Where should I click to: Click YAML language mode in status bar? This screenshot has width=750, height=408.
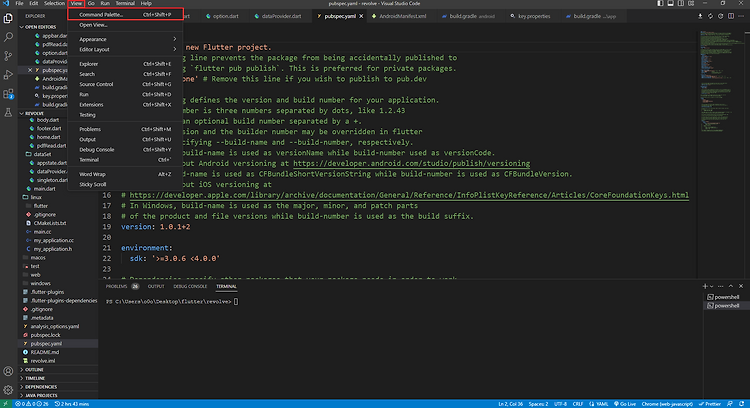[x=598, y=404]
